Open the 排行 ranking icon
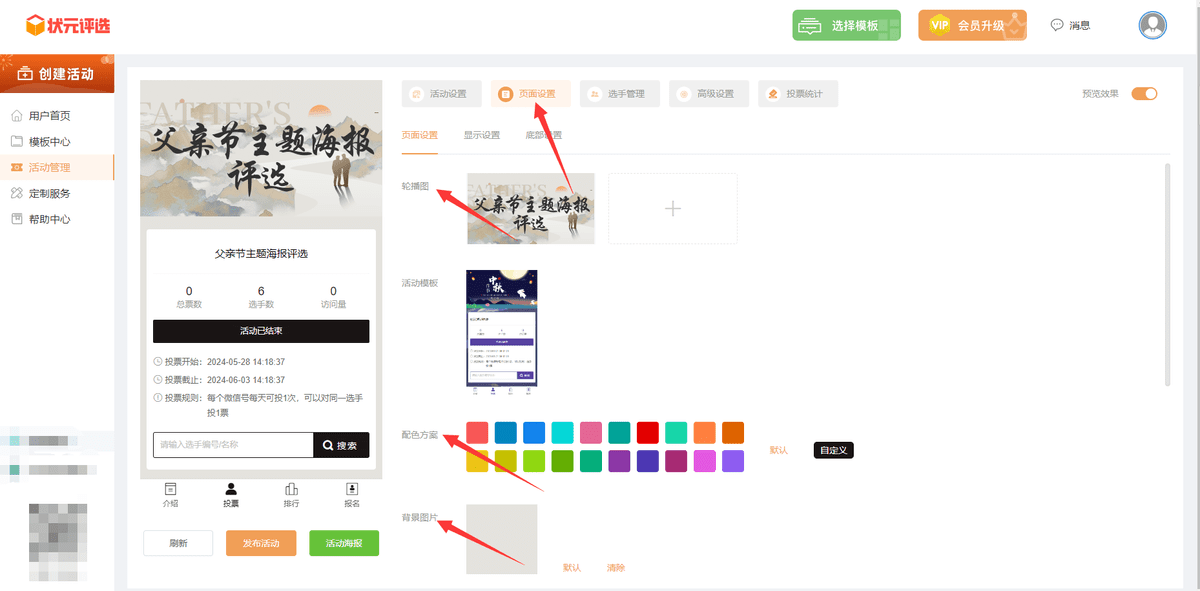Image resolution: width=1200 pixels, height=591 pixels. [291, 495]
